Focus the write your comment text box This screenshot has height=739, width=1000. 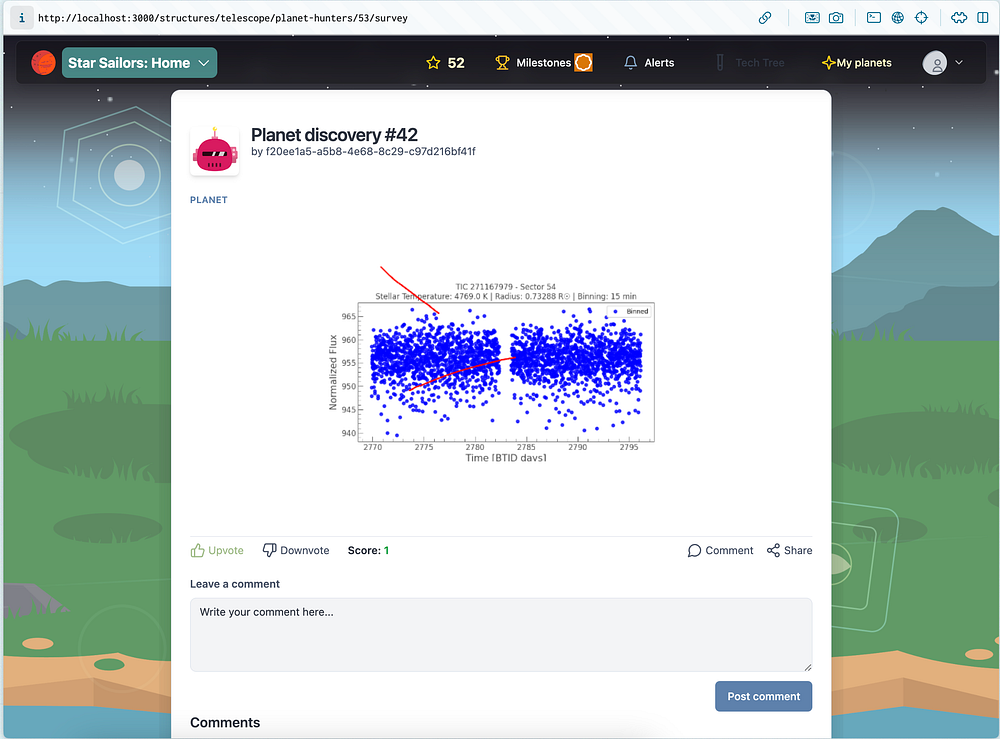[501, 634]
